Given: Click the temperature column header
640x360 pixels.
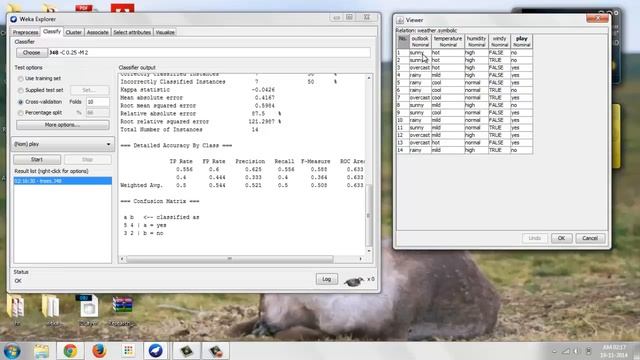Looking at the screenshot, I should point(448,42).
